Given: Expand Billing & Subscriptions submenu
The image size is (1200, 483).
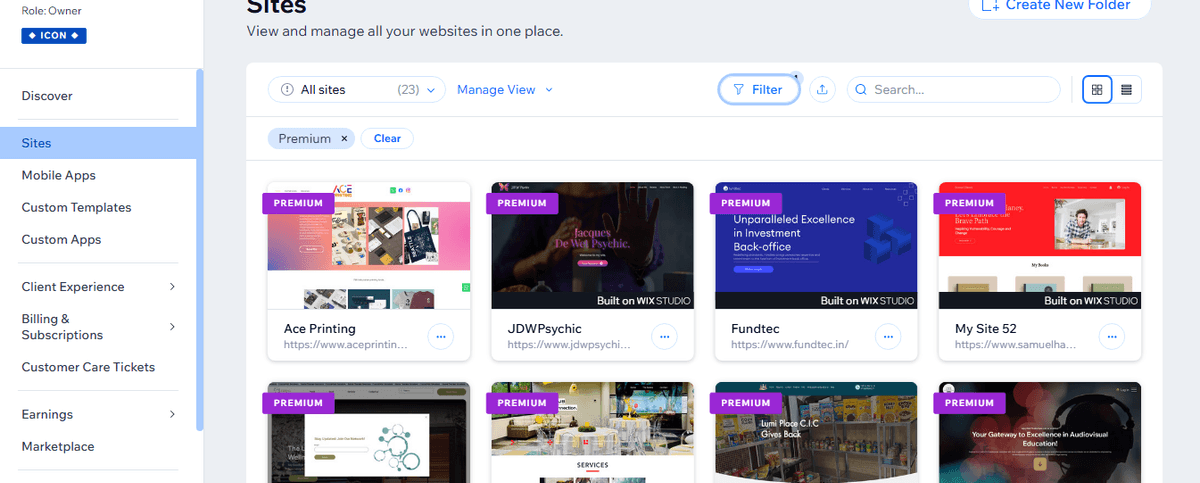Looking at the screenshot, I should [x=98, y=327].
